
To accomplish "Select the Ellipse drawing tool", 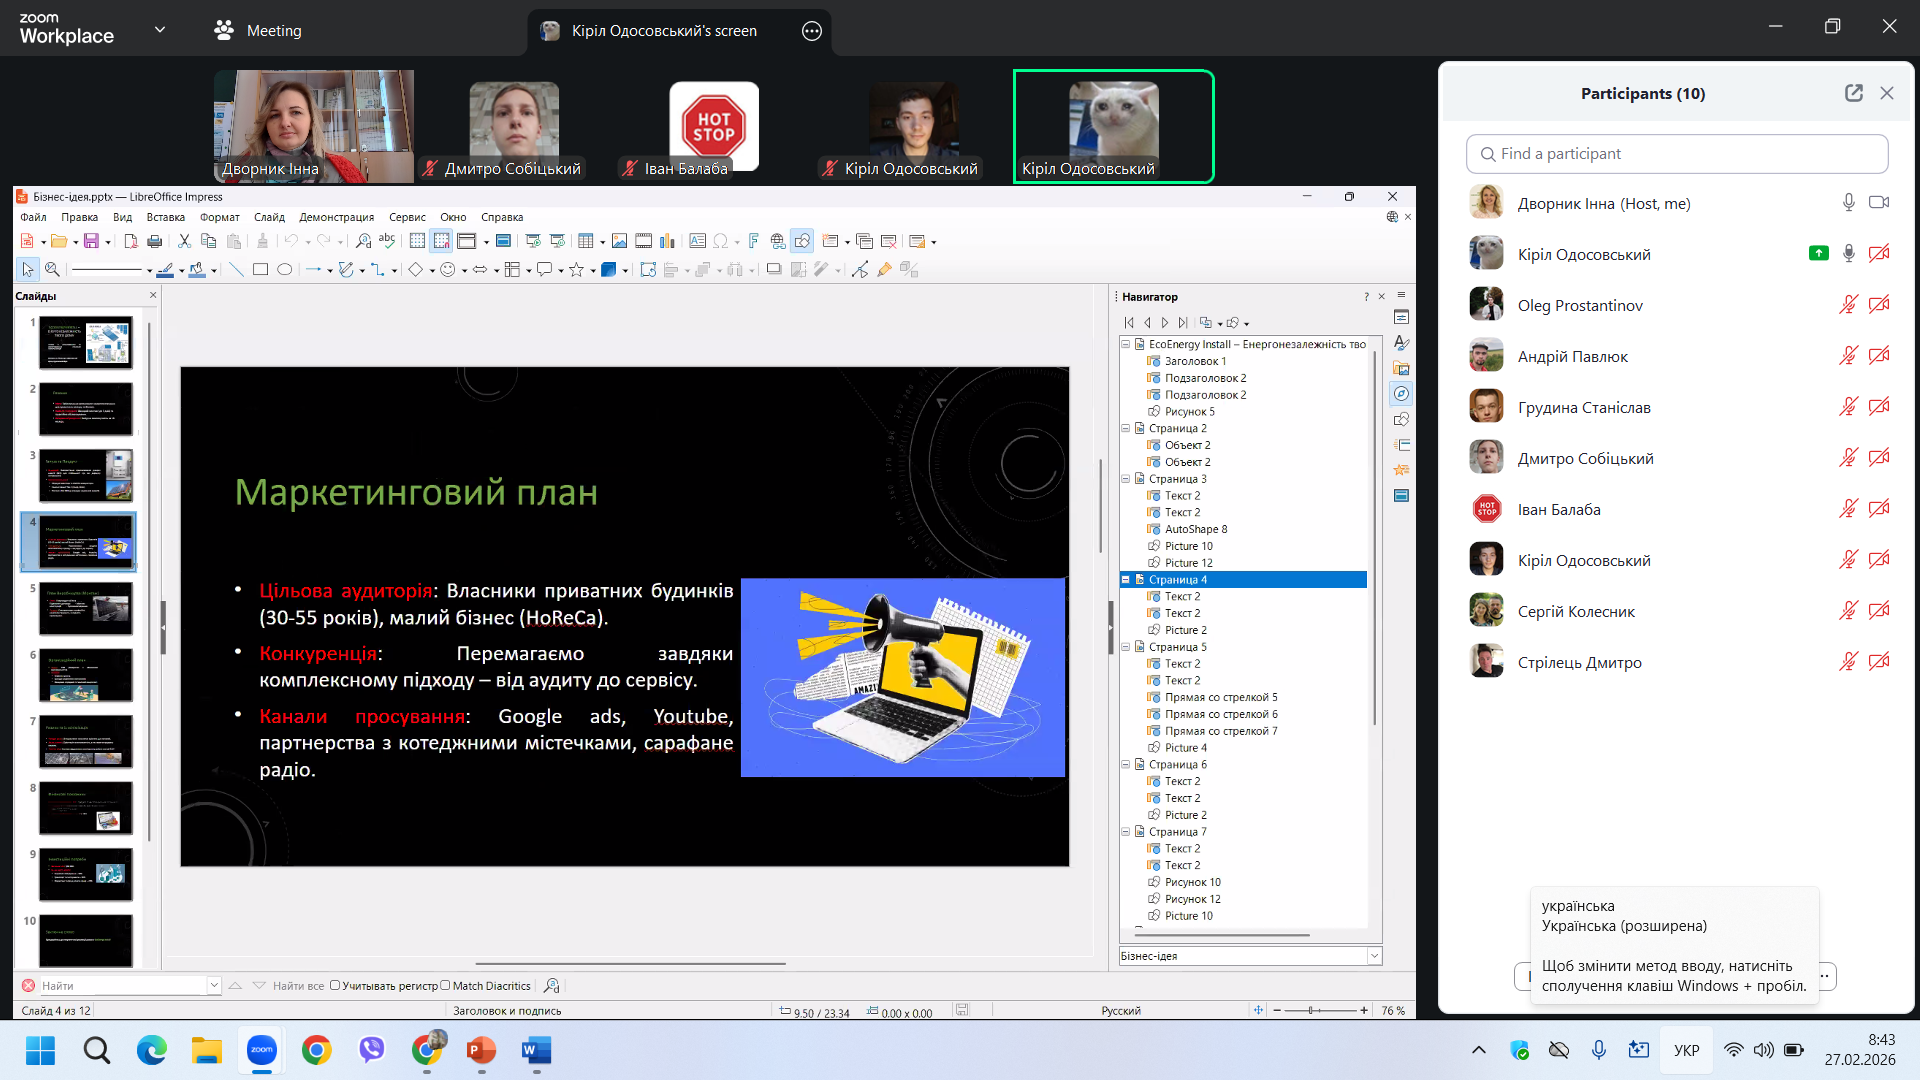I will pyautogui.click(x=285, y=269).
